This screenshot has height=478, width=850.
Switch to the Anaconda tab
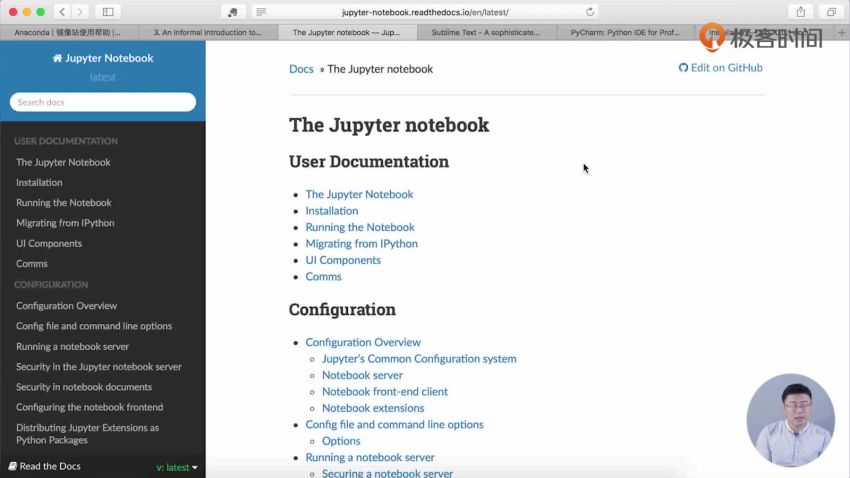pyautogui.click(x=68, y=32)
